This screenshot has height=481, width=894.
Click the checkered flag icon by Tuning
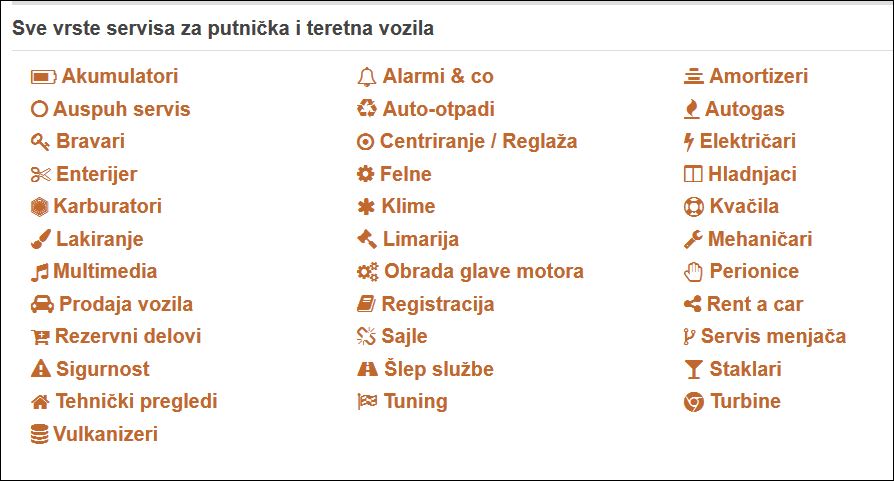point(367,401)
